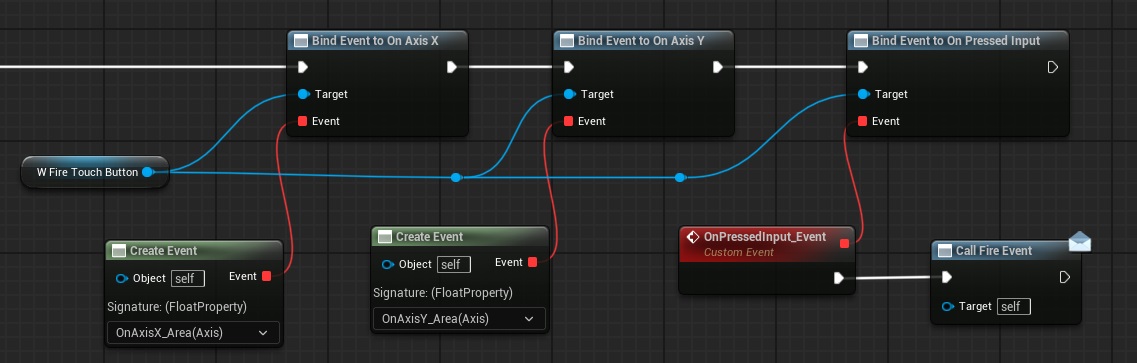The width and height of the screenshot is (1137, 363).
Task: Click the red delegate pin on OnPressedInput_Event
Action: click(844, 243)
